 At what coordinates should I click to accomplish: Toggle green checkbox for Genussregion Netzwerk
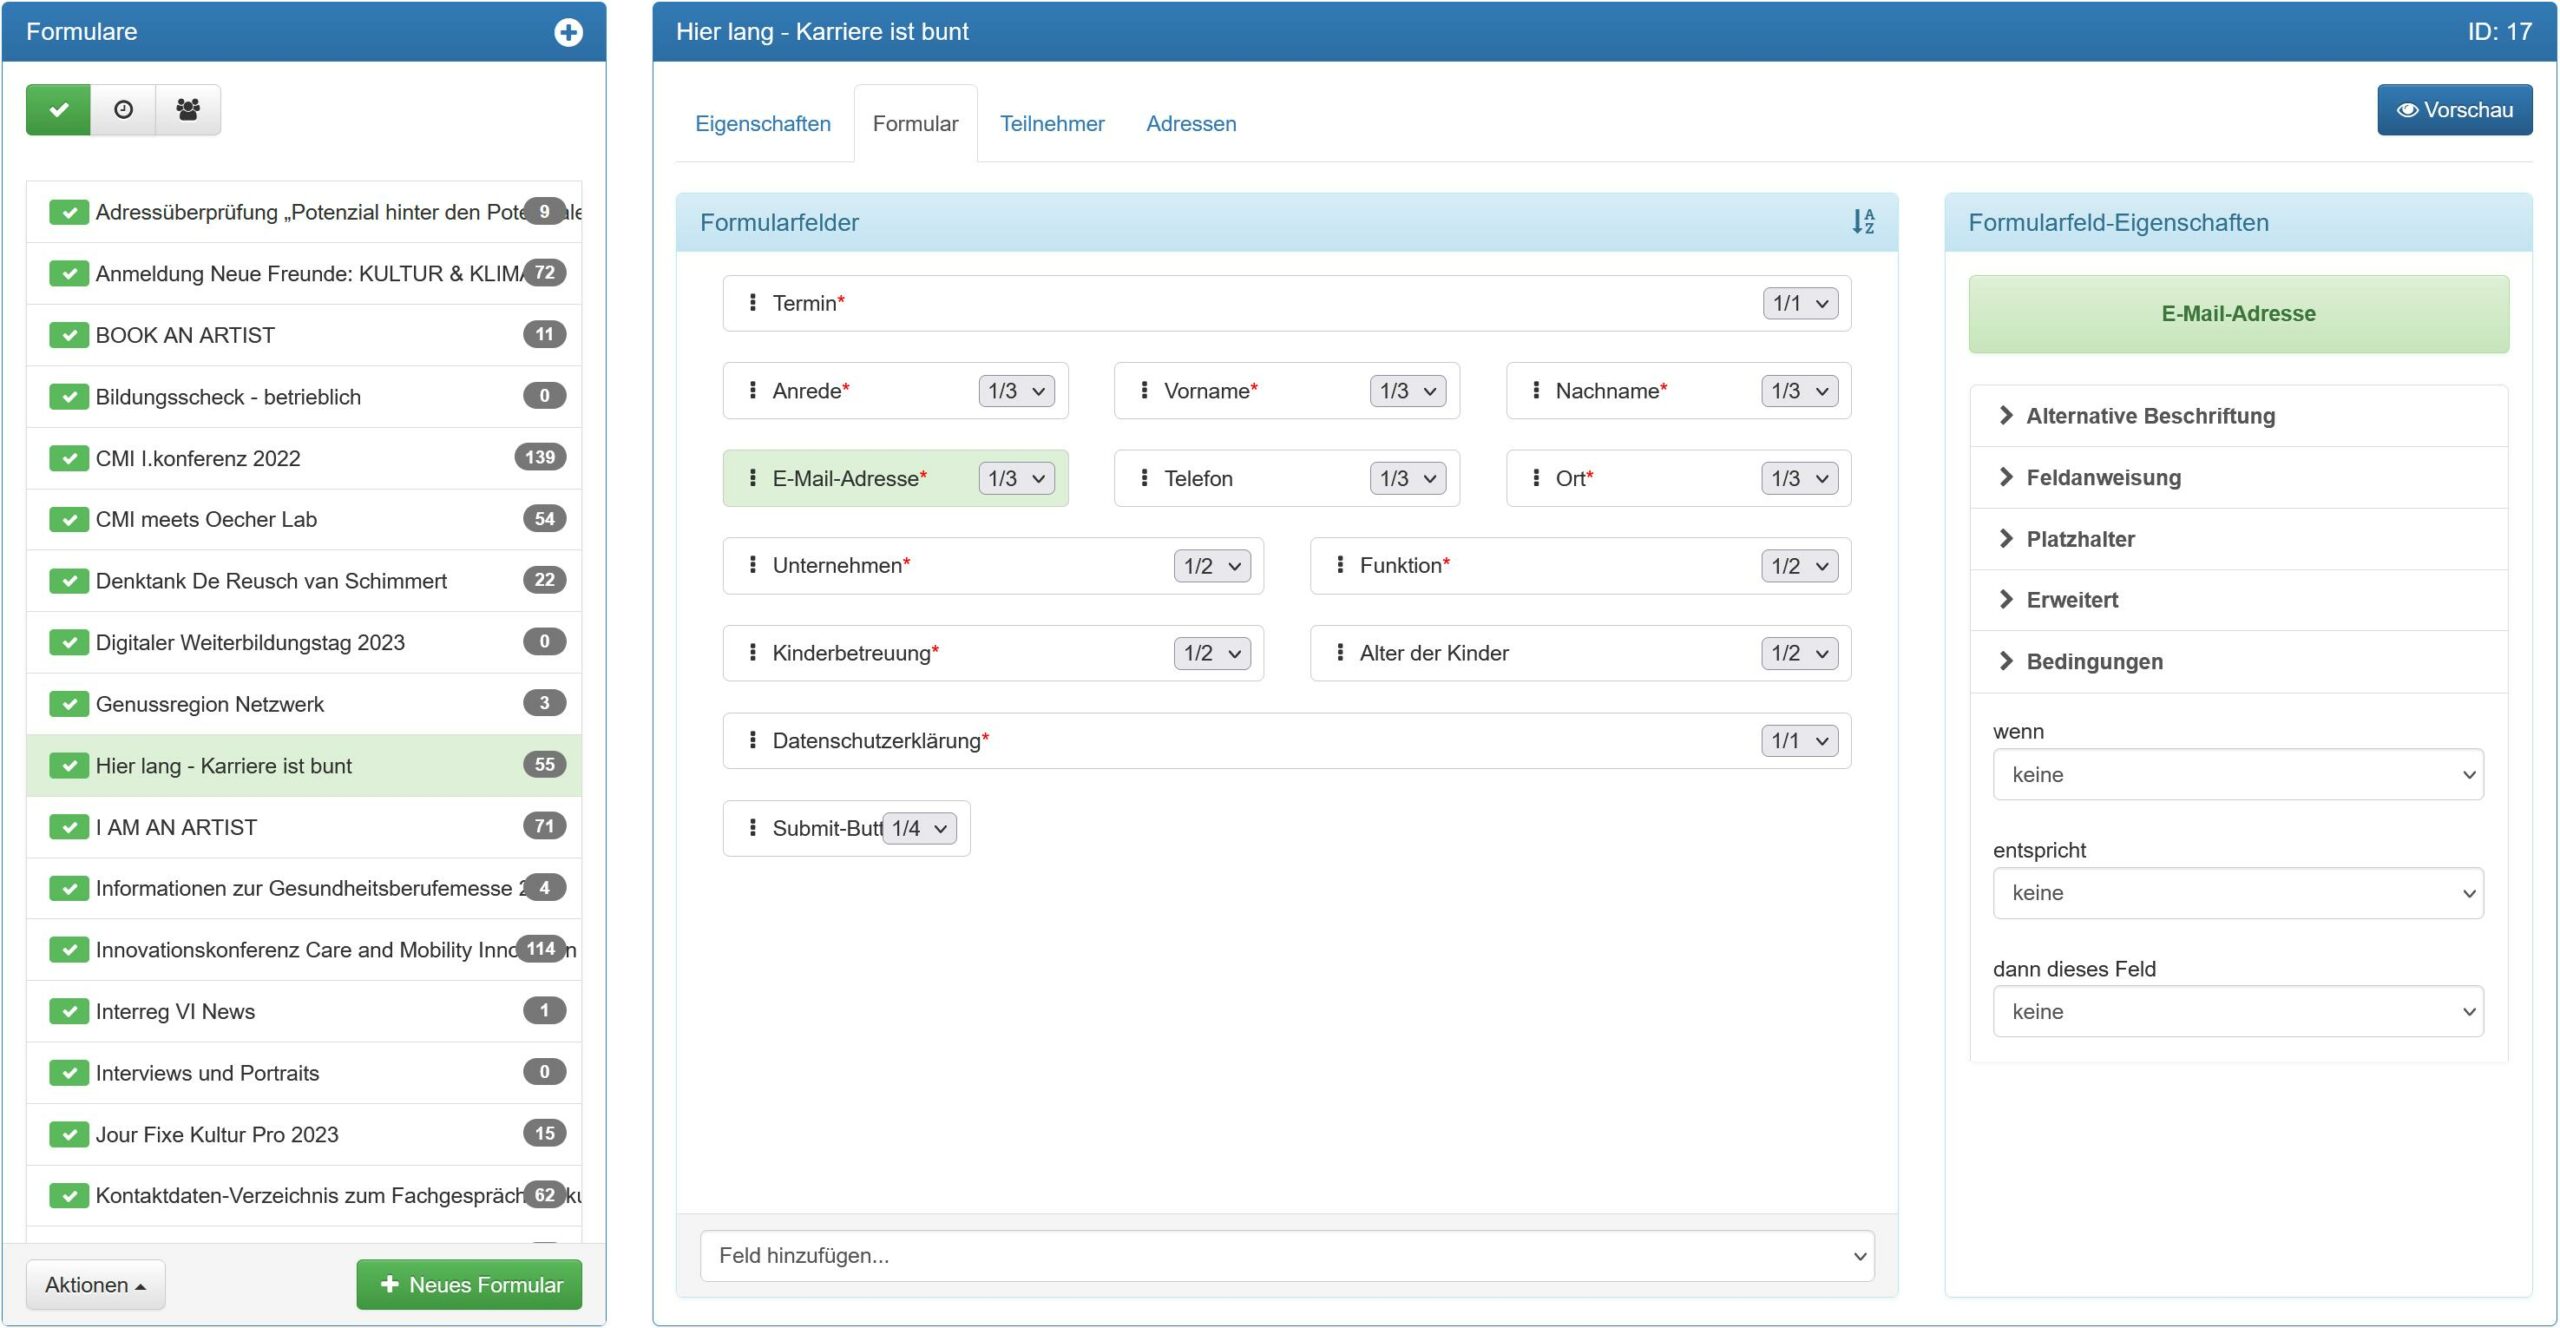69,704
